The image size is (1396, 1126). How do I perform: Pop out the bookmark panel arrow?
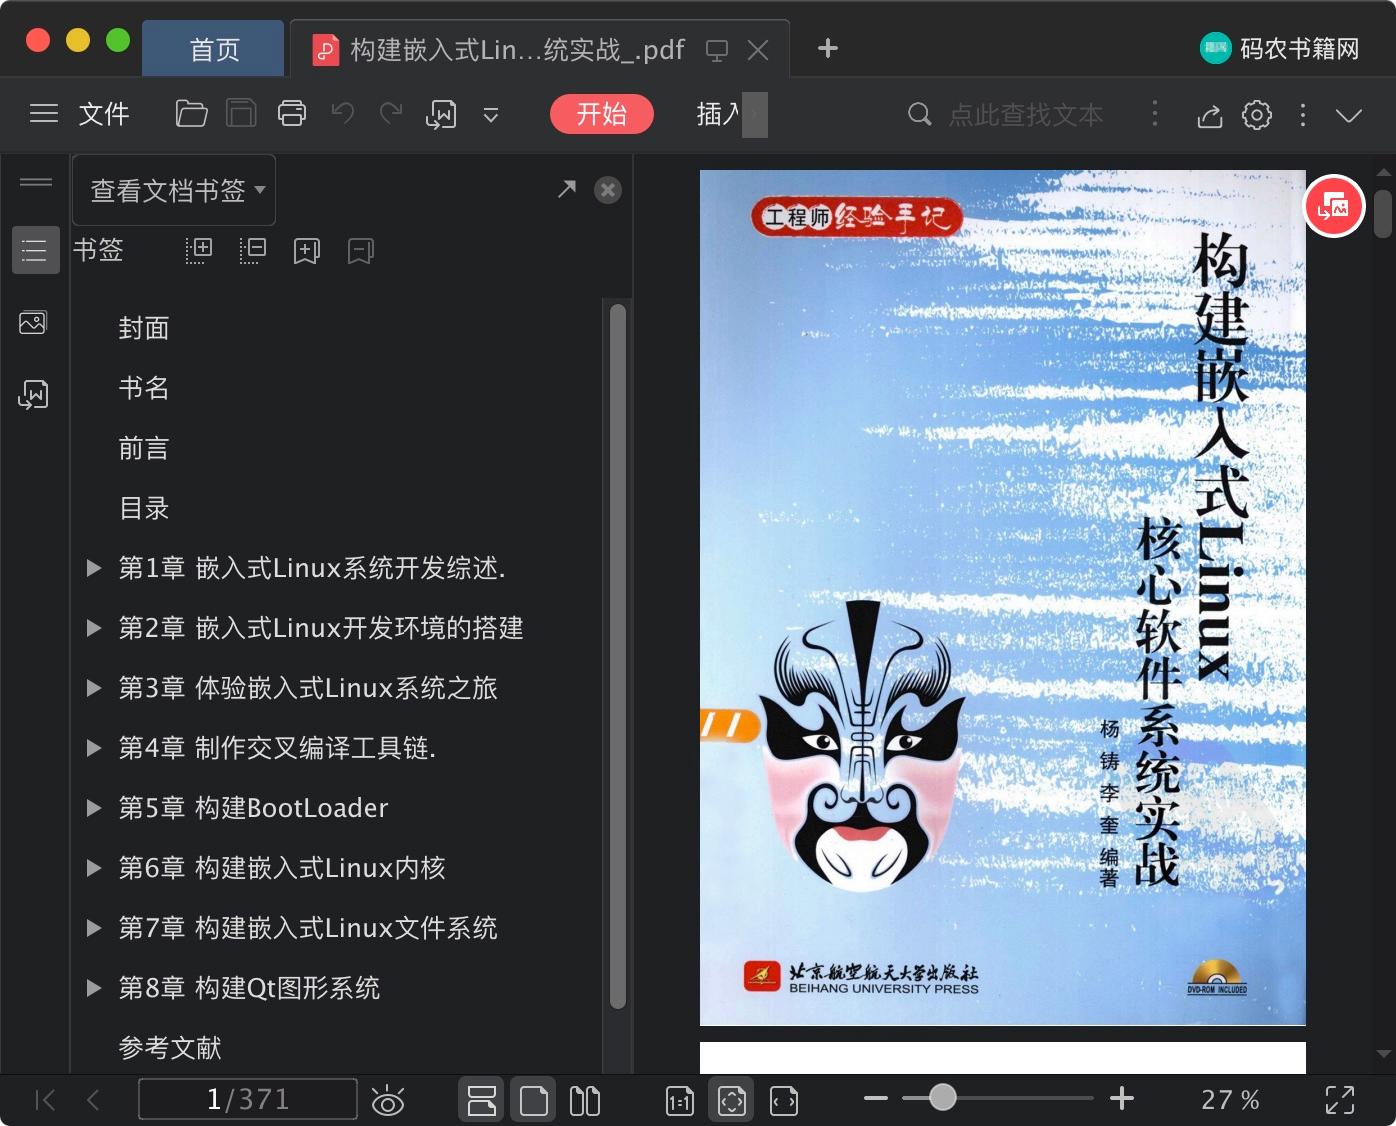[567, 188]
